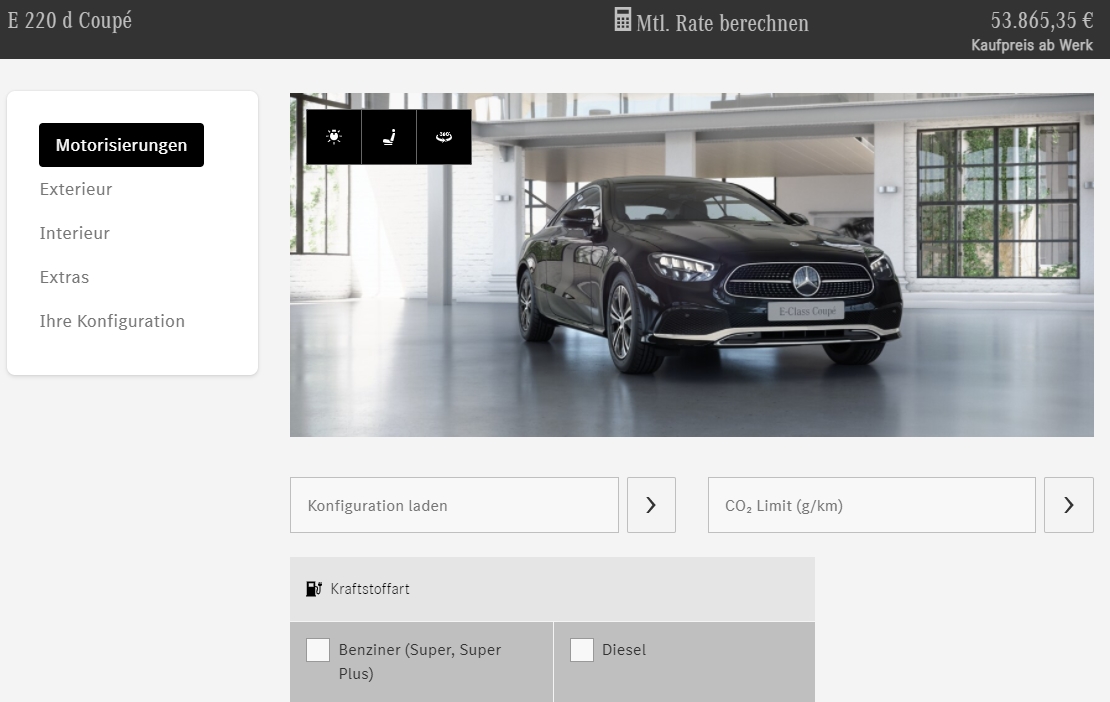1110x702 pixels.
Task: Focus the Konfiguration laden input field
Action: 454,505
